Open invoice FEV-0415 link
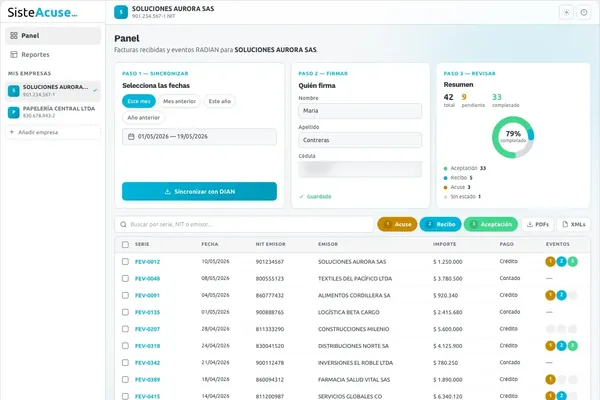 click(147, 397)
